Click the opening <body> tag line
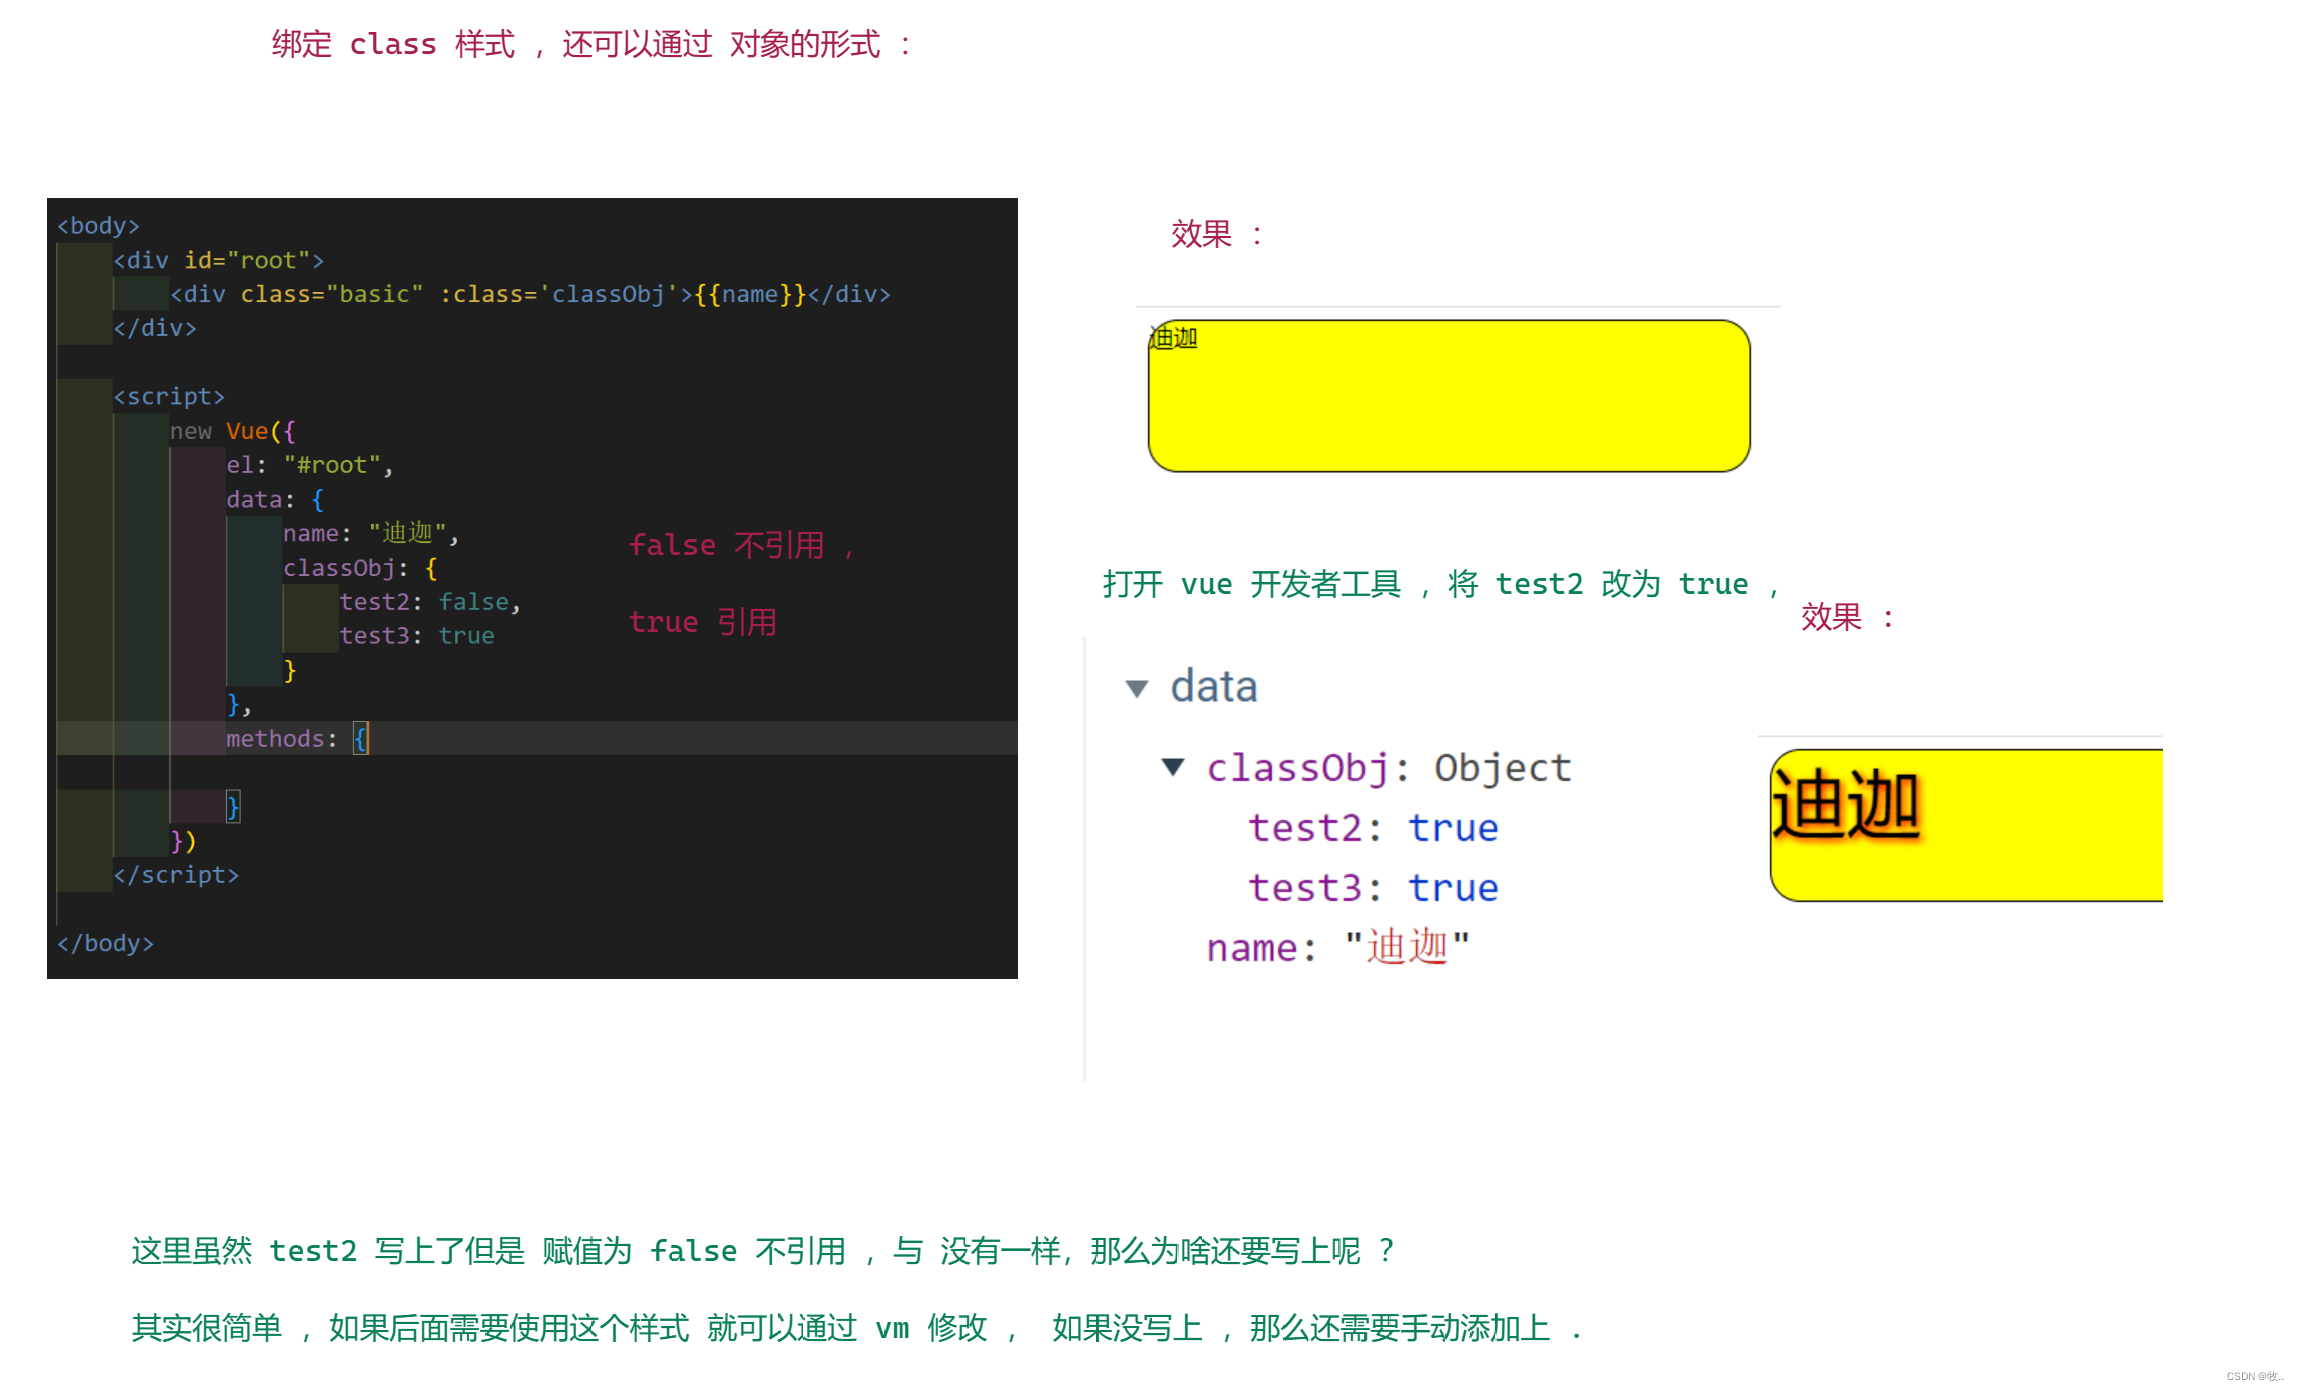This screenshot has width=2299, height=1391. 98,226
